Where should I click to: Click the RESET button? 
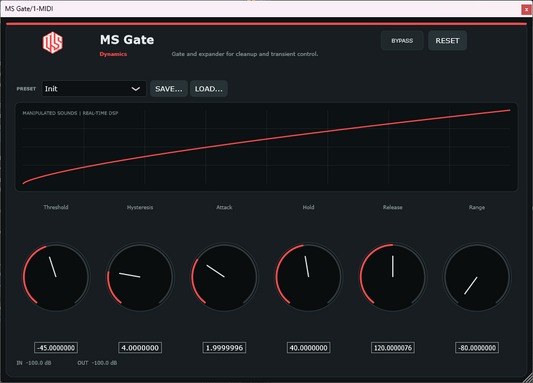pyautogui.click(x=447, y=40)
